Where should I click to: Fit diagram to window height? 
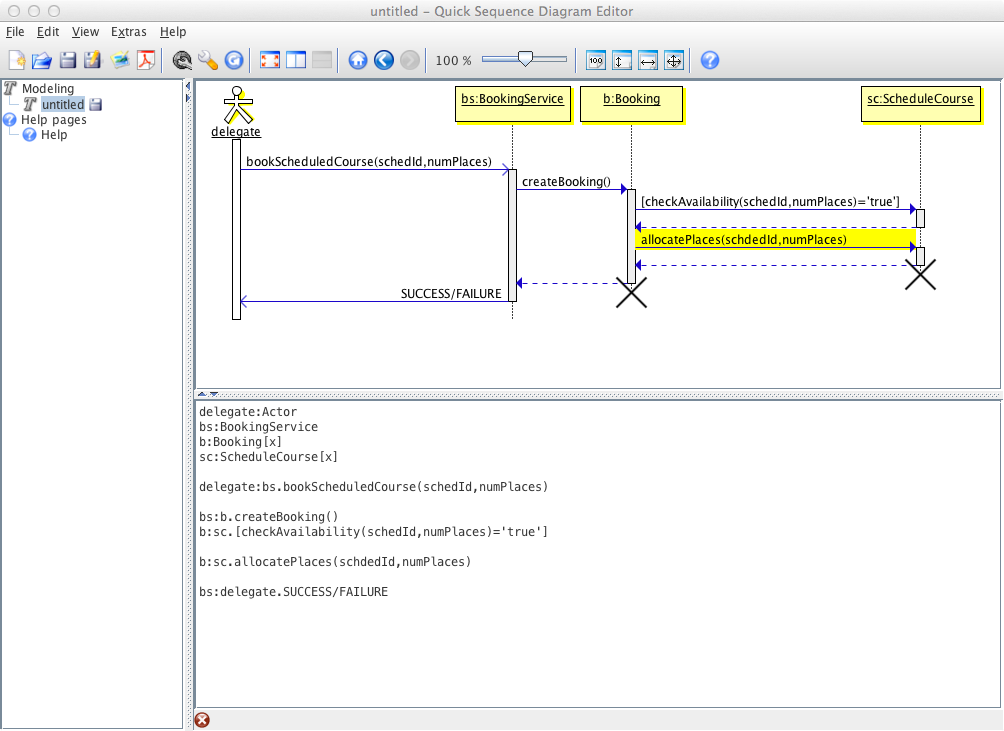tap(621, 61)
